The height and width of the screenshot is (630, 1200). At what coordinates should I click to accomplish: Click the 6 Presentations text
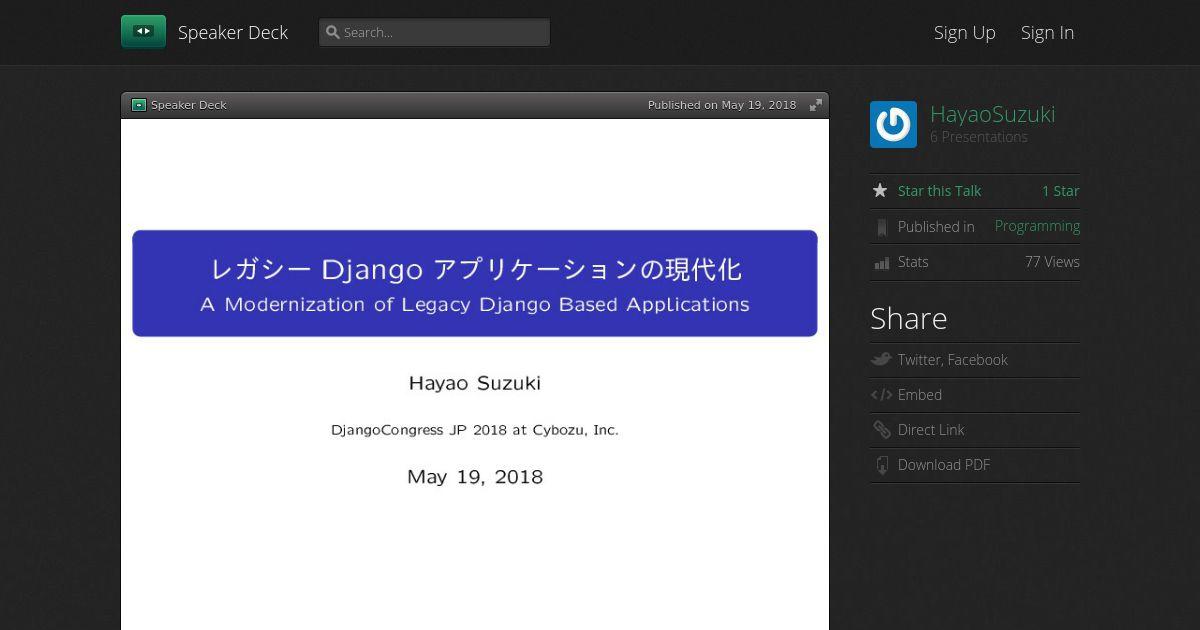979,137
